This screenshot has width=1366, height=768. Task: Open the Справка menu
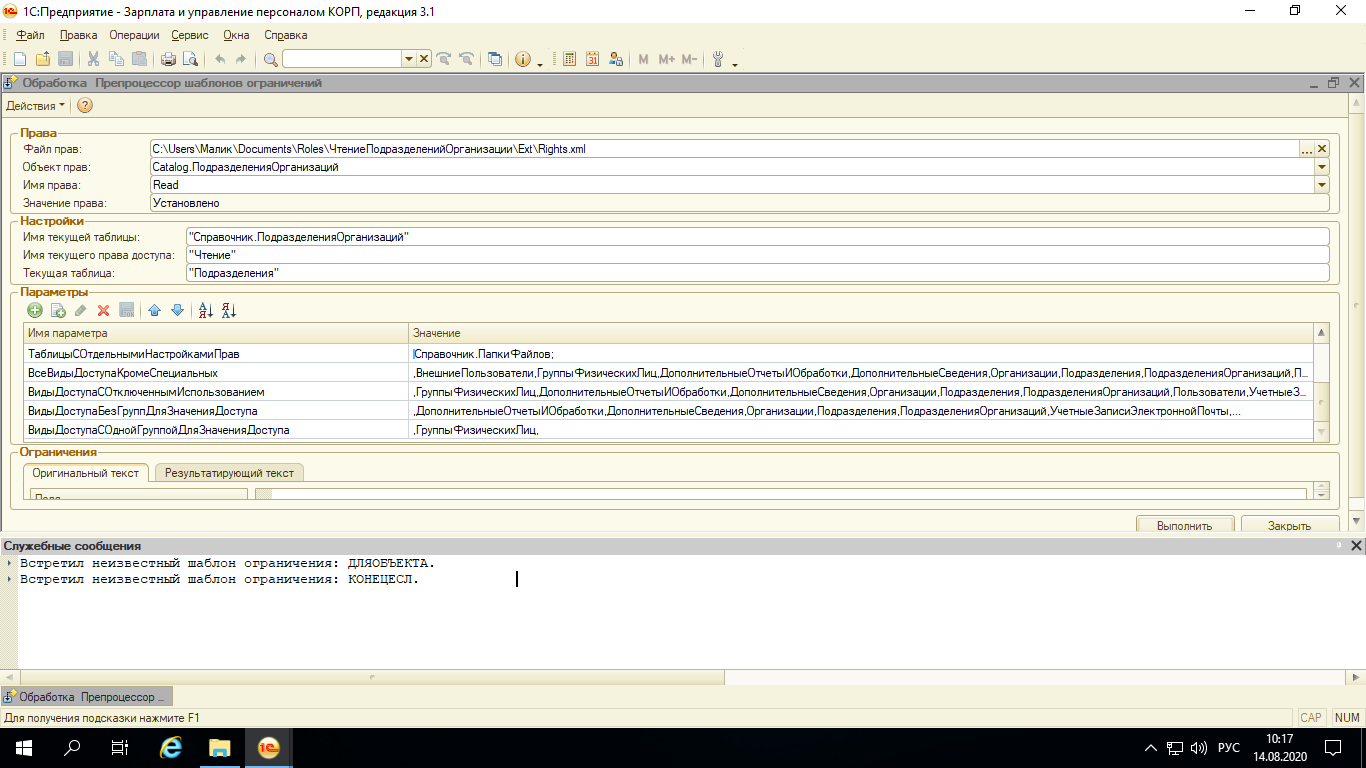(286, 35)
